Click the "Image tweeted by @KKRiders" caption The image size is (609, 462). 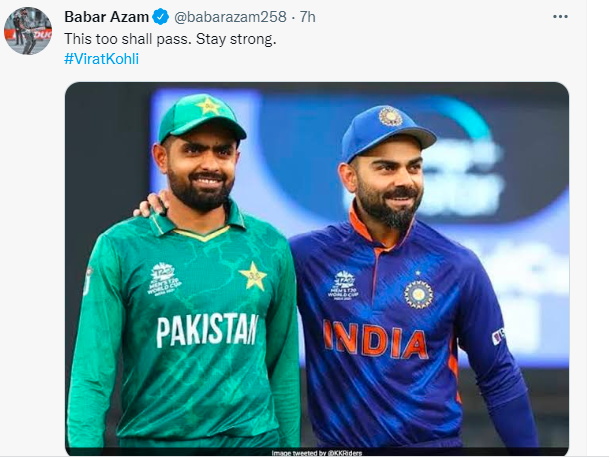tap(317, 453)
